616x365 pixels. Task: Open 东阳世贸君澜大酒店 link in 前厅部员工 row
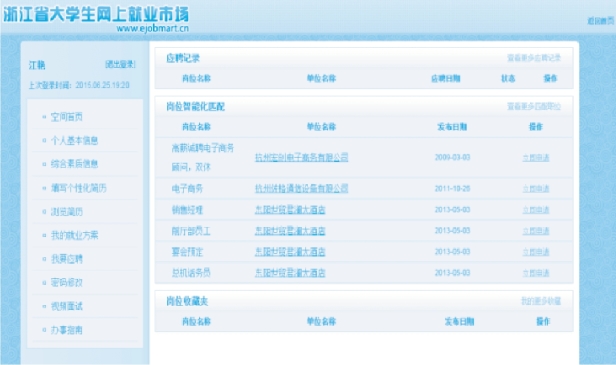290,231
